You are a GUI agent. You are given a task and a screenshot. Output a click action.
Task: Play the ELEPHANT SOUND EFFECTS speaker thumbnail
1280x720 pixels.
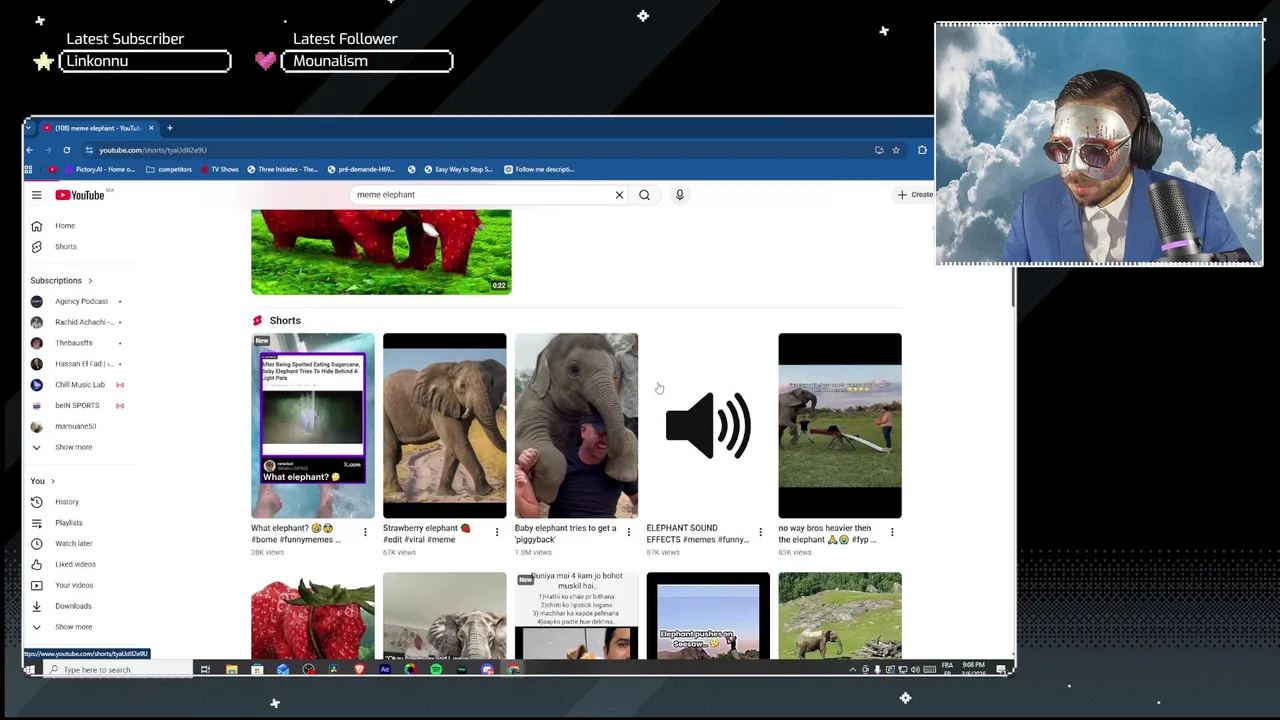pos(708,426)
